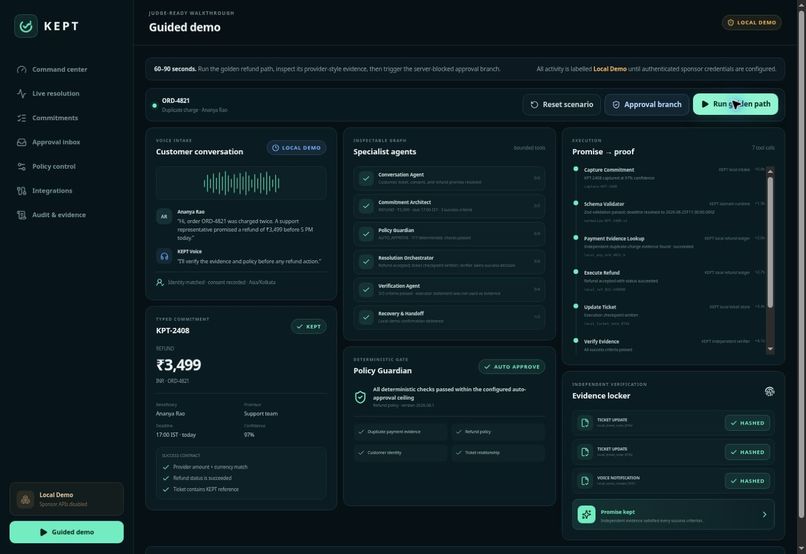Navigate to Policy control
The width and height of the screenshot is (806, 554).
[53, 166]
